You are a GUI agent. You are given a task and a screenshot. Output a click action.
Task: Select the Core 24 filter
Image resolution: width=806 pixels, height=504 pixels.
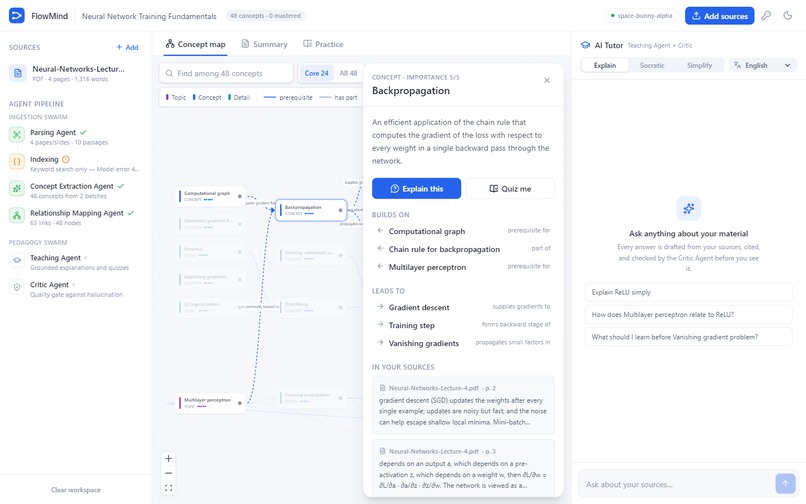[316, 74]
